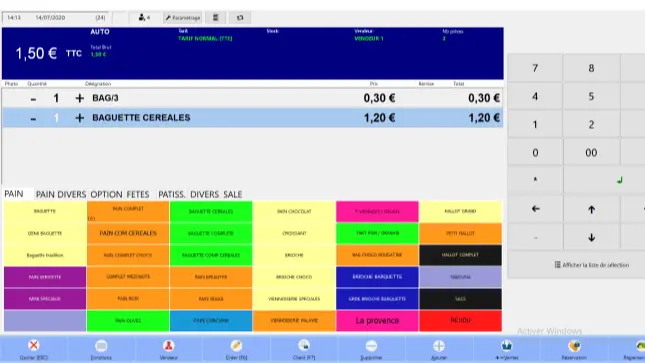Image resolution: width=645 pixels, height=363 pixels.
Task: Add PAIN COM CEREALES product
Action: [x=128, y=233]
